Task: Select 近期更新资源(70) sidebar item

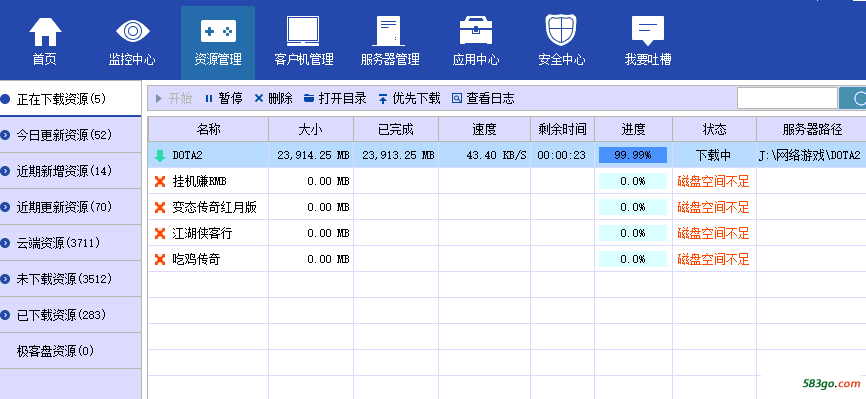Action: pos(71,207)
